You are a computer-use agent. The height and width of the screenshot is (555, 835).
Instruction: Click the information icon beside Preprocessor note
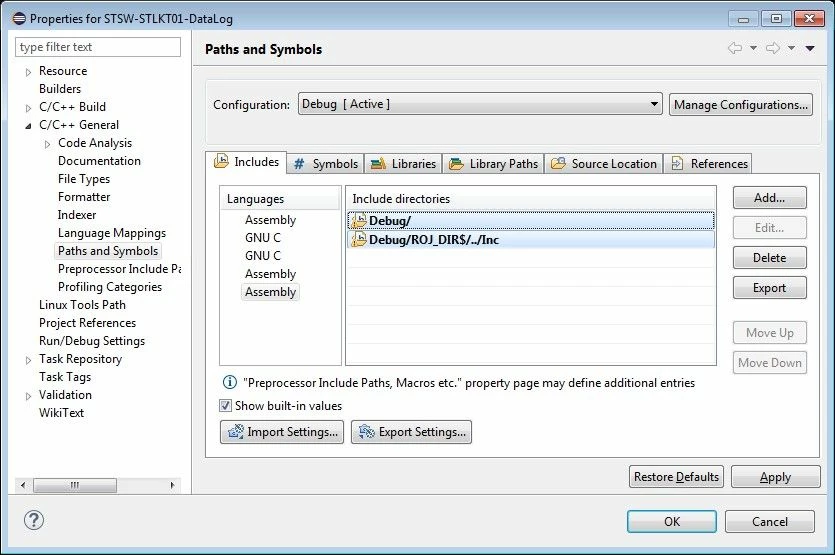click(x=230, y=382)
